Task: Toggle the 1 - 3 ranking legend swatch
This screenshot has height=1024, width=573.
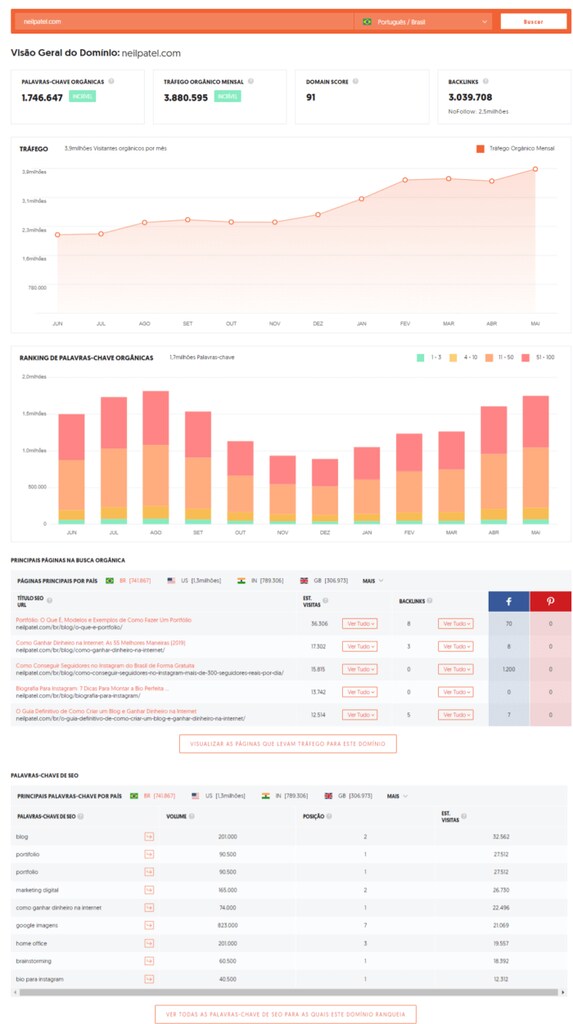Action: (420, 358)
